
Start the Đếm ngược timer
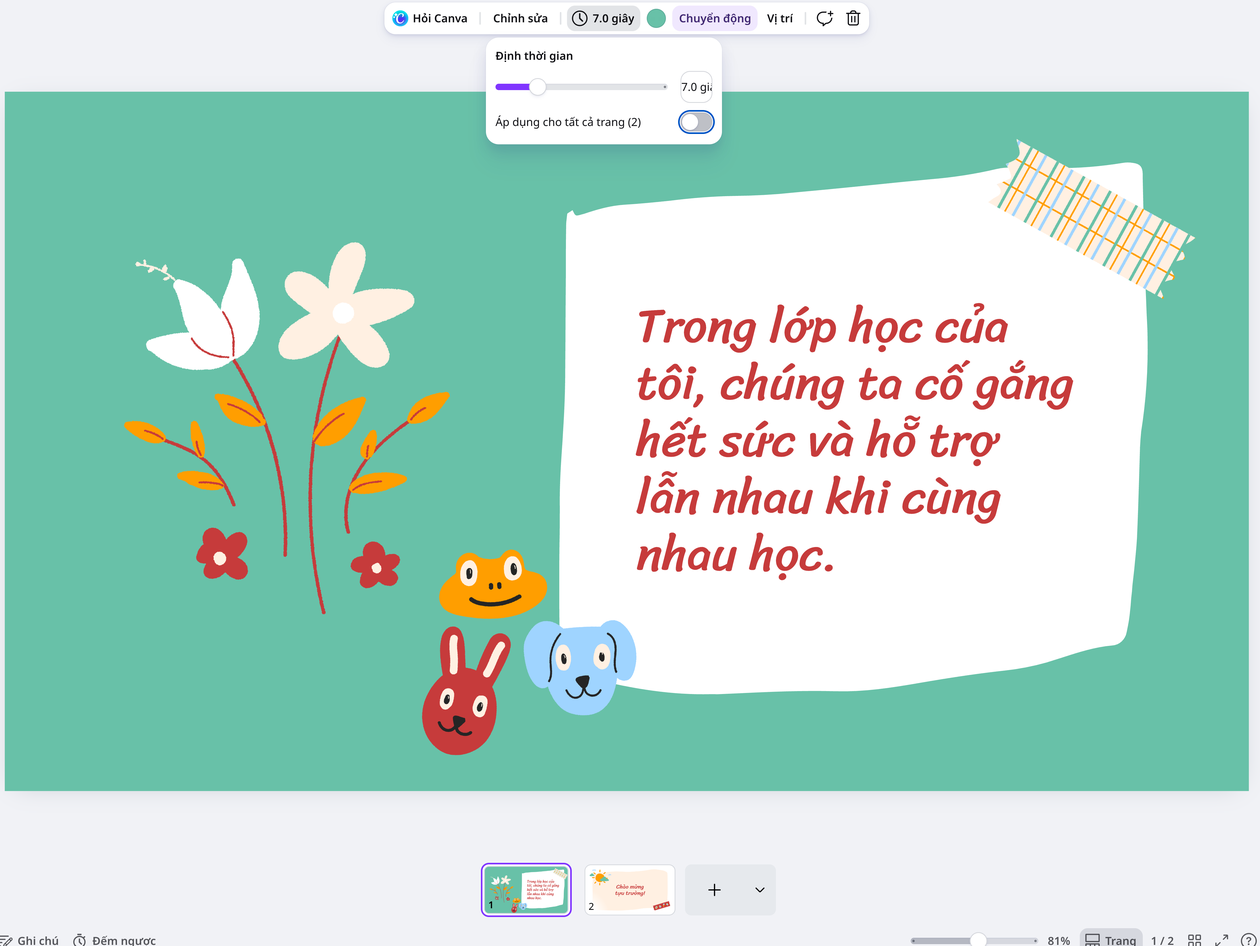click(x=114, y=940)
